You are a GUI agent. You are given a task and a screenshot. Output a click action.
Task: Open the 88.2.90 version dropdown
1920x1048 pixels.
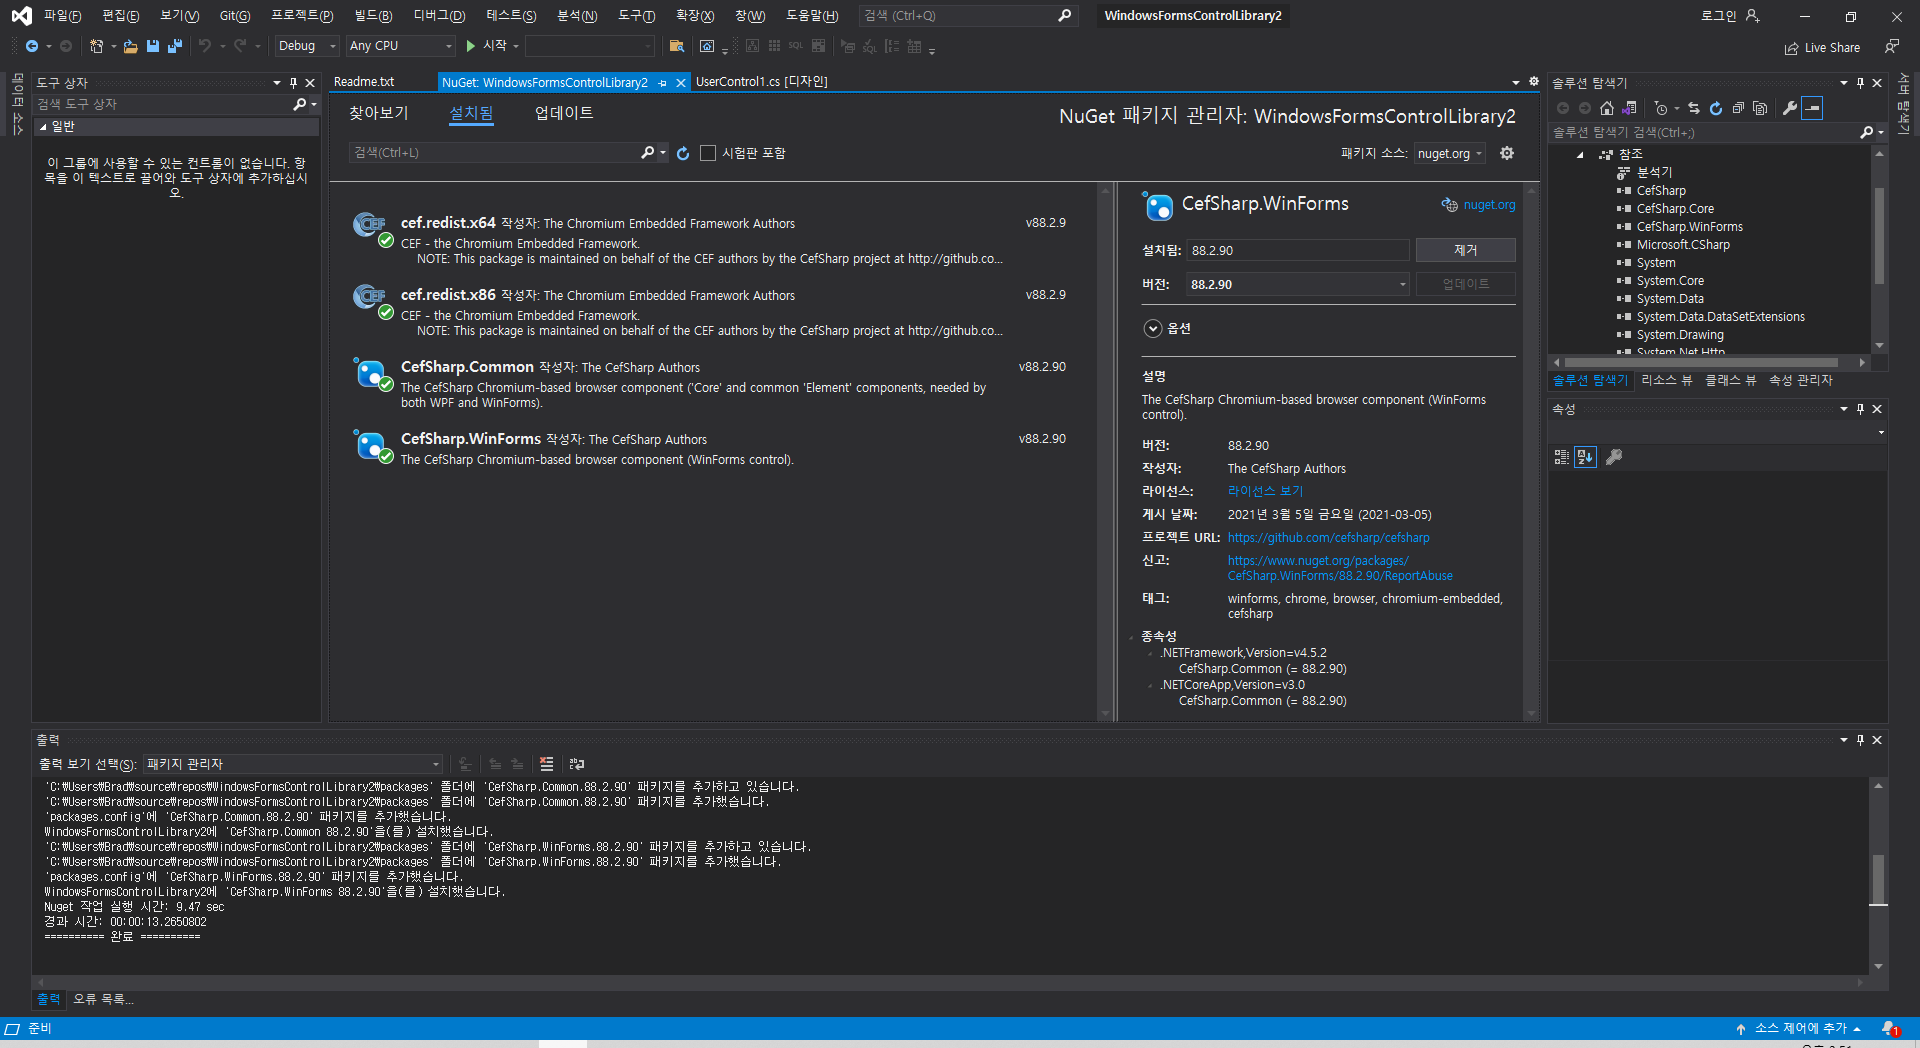click(1298, 285)
